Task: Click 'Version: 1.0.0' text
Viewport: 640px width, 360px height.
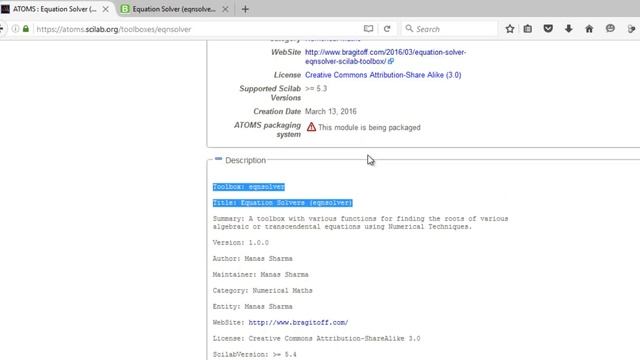Action: coord(240,242)
